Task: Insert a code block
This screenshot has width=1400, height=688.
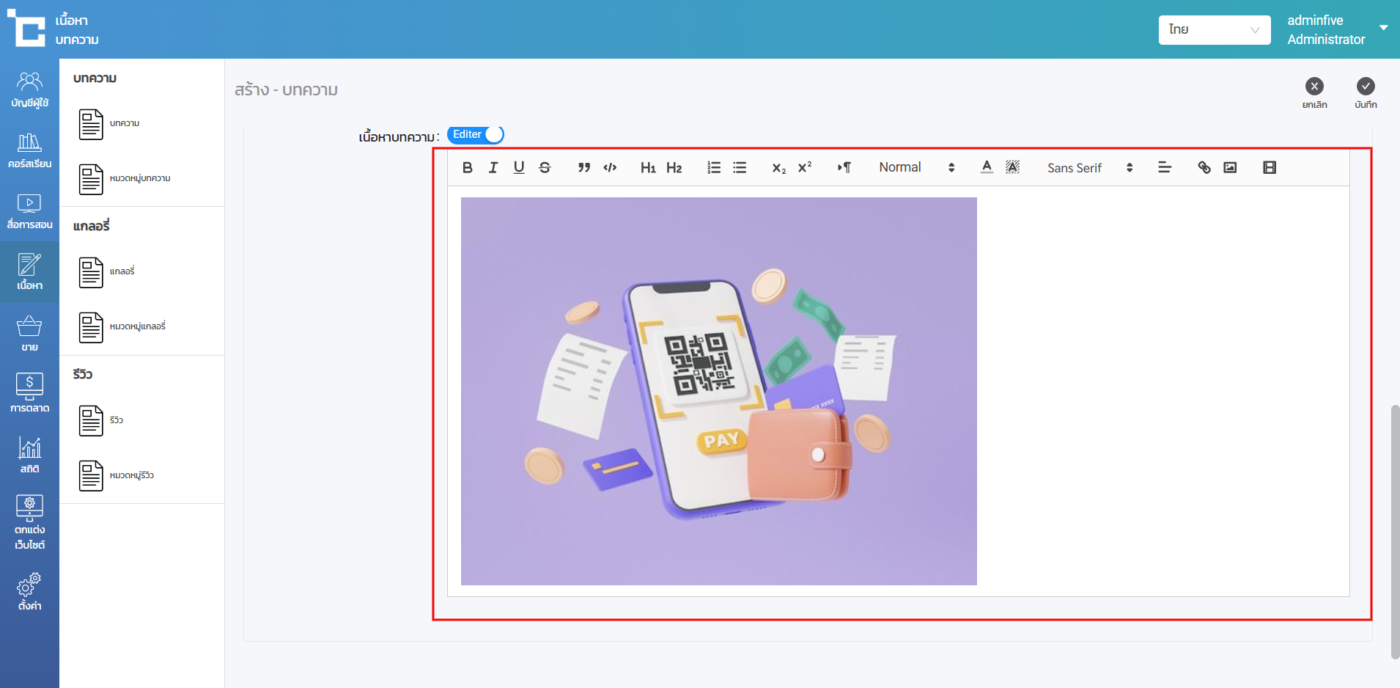Action: click(610, 168)
